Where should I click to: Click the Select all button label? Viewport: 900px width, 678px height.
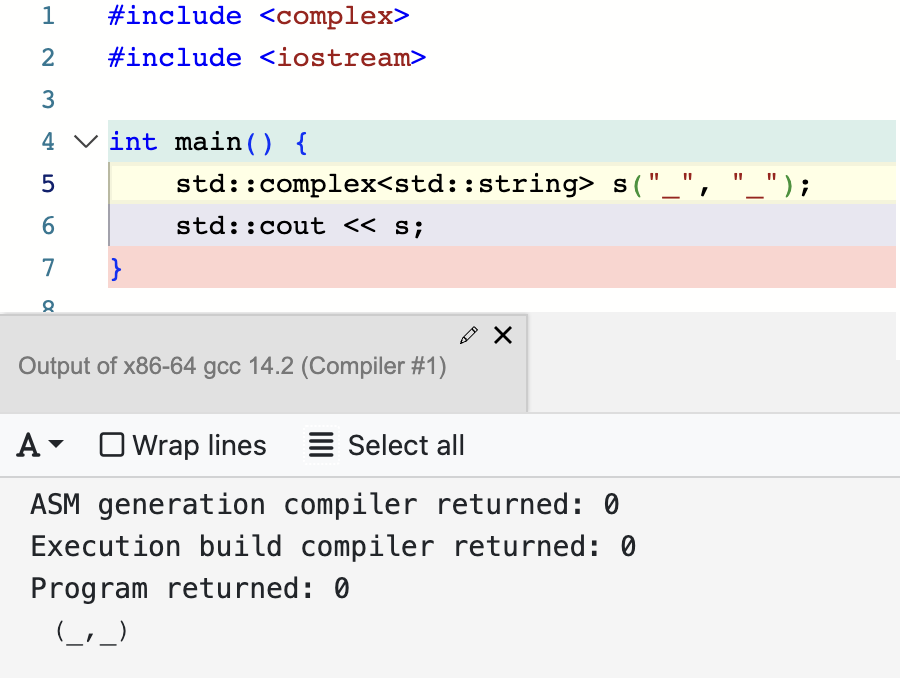tap(406, 445)
